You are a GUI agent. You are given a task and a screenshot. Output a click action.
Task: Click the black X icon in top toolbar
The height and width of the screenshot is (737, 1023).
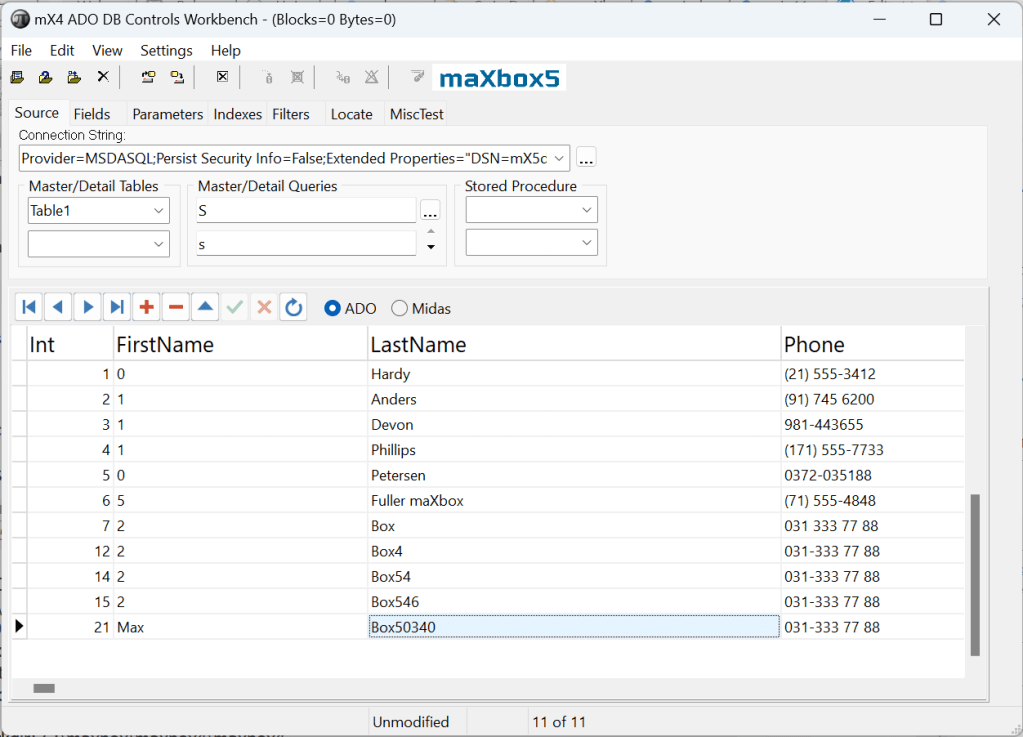tap(103, 77)
